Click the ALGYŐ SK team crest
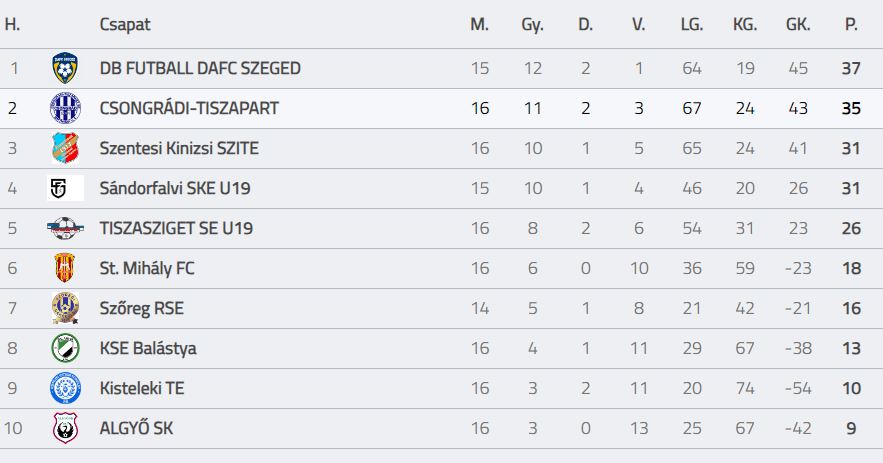Screen dimensions: 883x463 (x=65, y=428)
